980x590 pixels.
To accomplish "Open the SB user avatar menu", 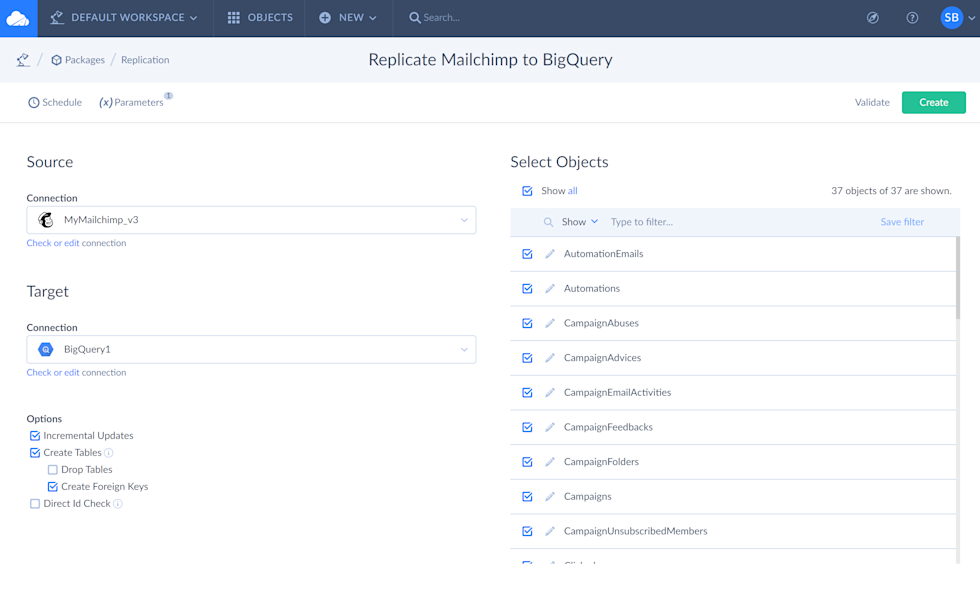I will click(951, 18).
